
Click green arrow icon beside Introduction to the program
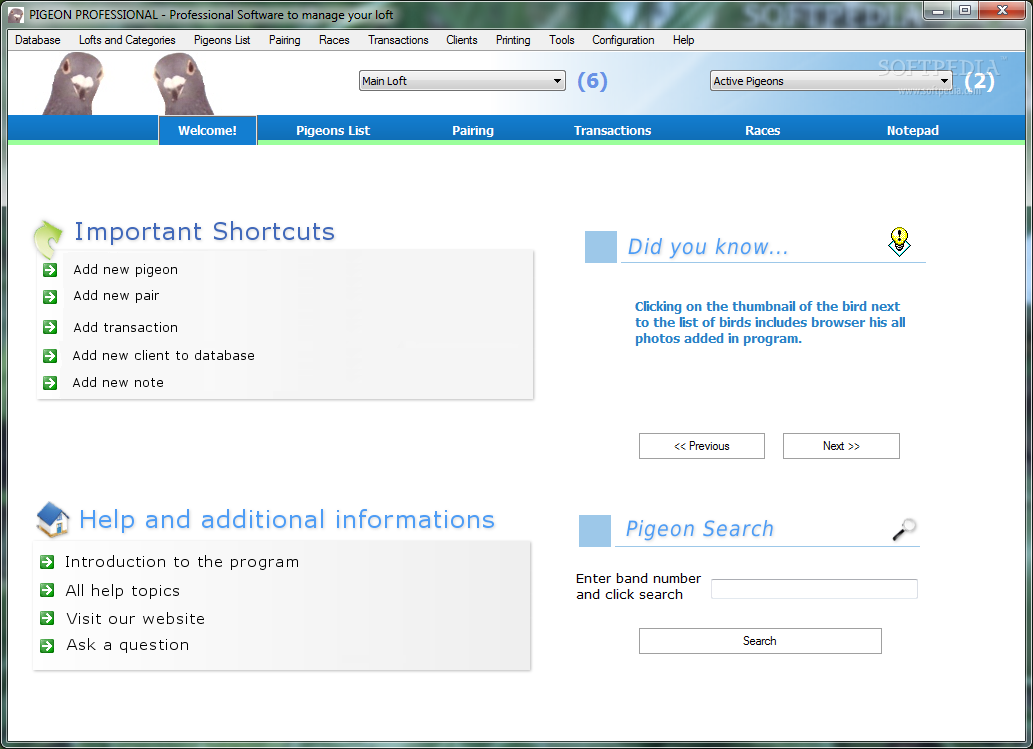[x=47, y=562]
